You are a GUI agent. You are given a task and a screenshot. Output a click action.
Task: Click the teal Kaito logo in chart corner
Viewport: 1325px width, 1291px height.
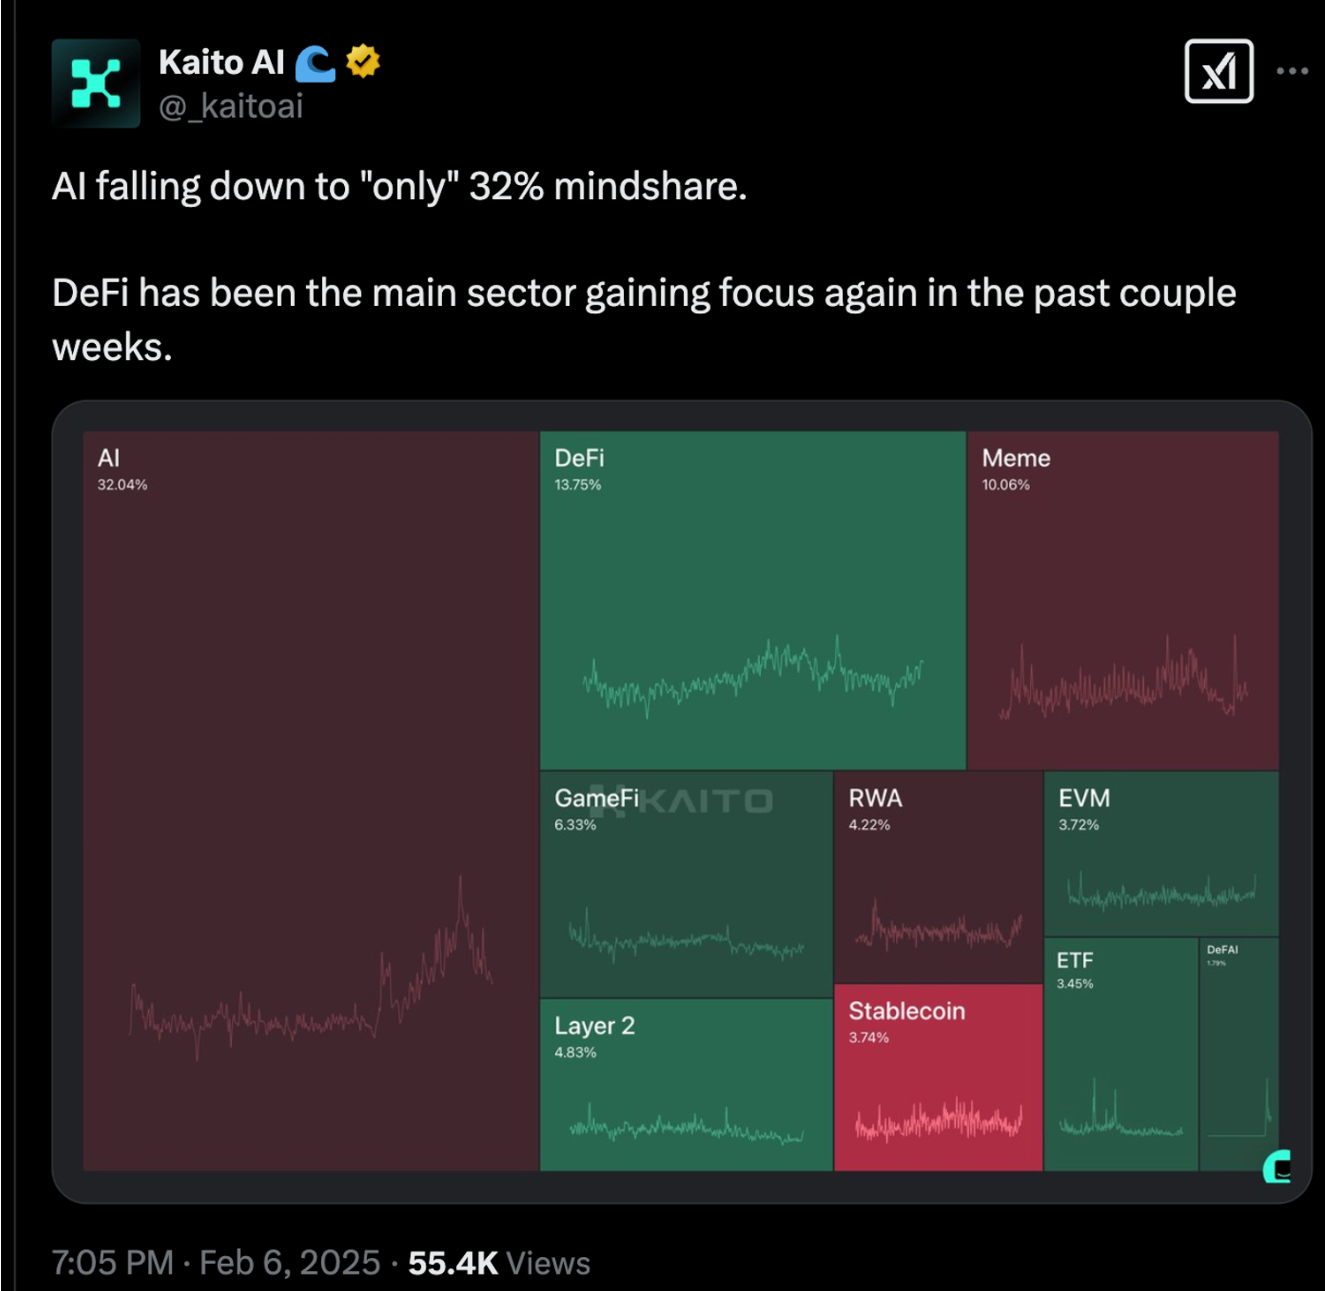coord(1277,1166)
